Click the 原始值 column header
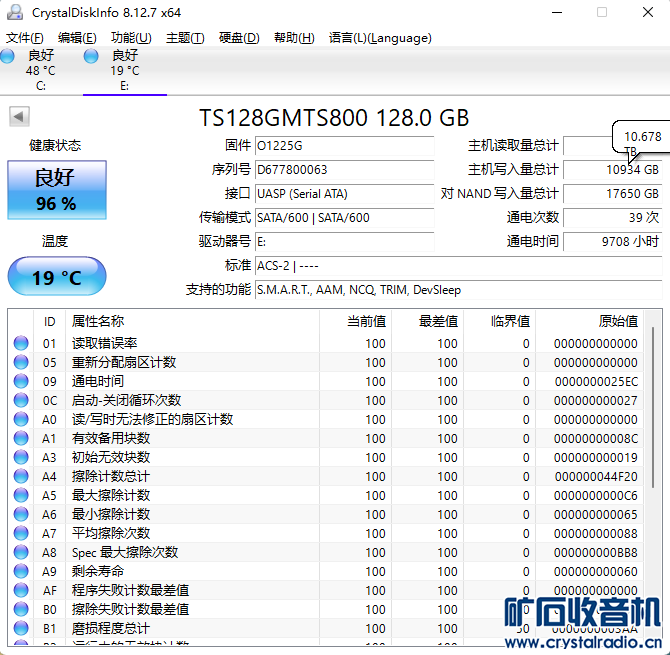Screen dimensions: 670x655 pyautogui.click(x=590, y=321)
